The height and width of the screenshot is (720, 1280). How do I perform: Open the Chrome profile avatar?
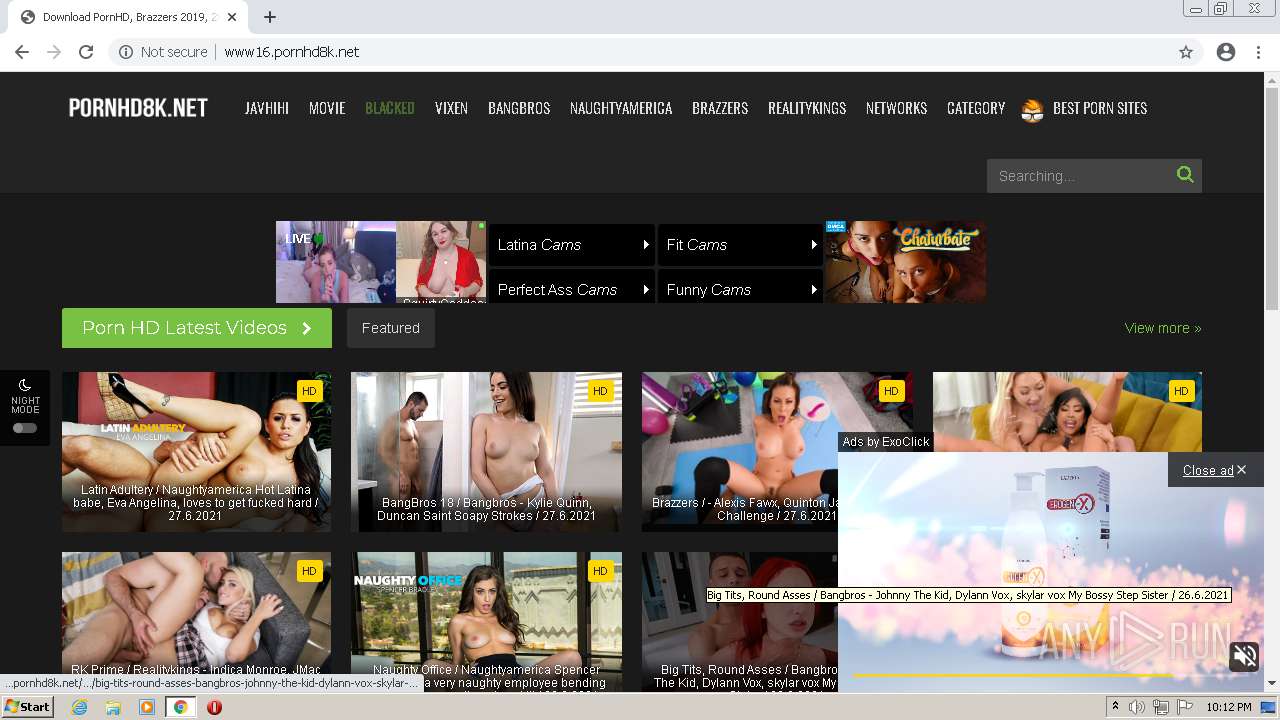click(1226, 52)
